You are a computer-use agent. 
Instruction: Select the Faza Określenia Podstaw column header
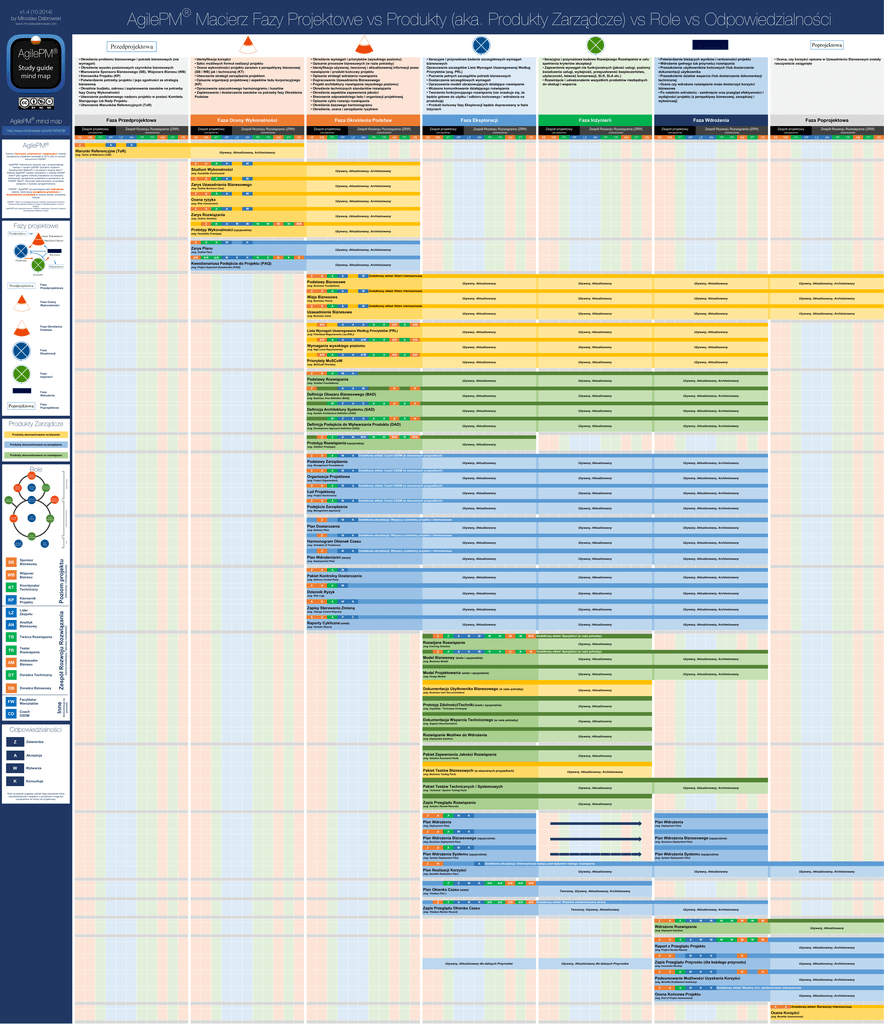(x=363, y=120)
